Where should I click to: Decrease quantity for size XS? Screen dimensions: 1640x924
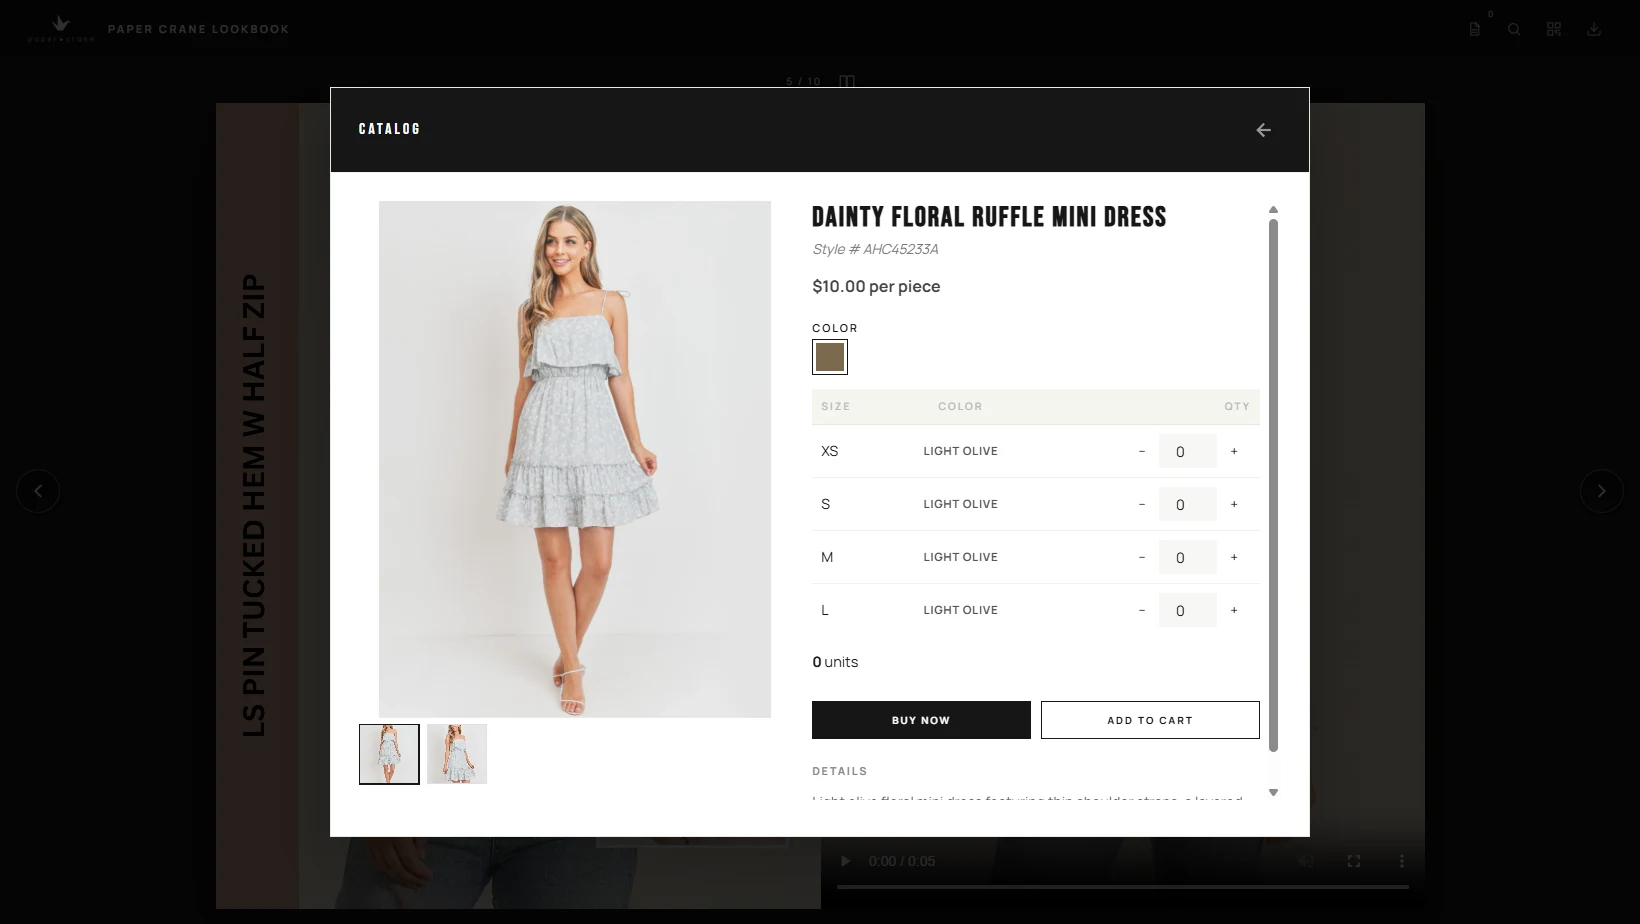click(1142, 451)
